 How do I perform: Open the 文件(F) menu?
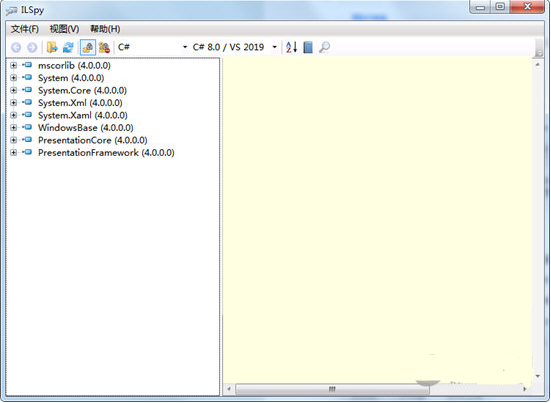[25, 29]
